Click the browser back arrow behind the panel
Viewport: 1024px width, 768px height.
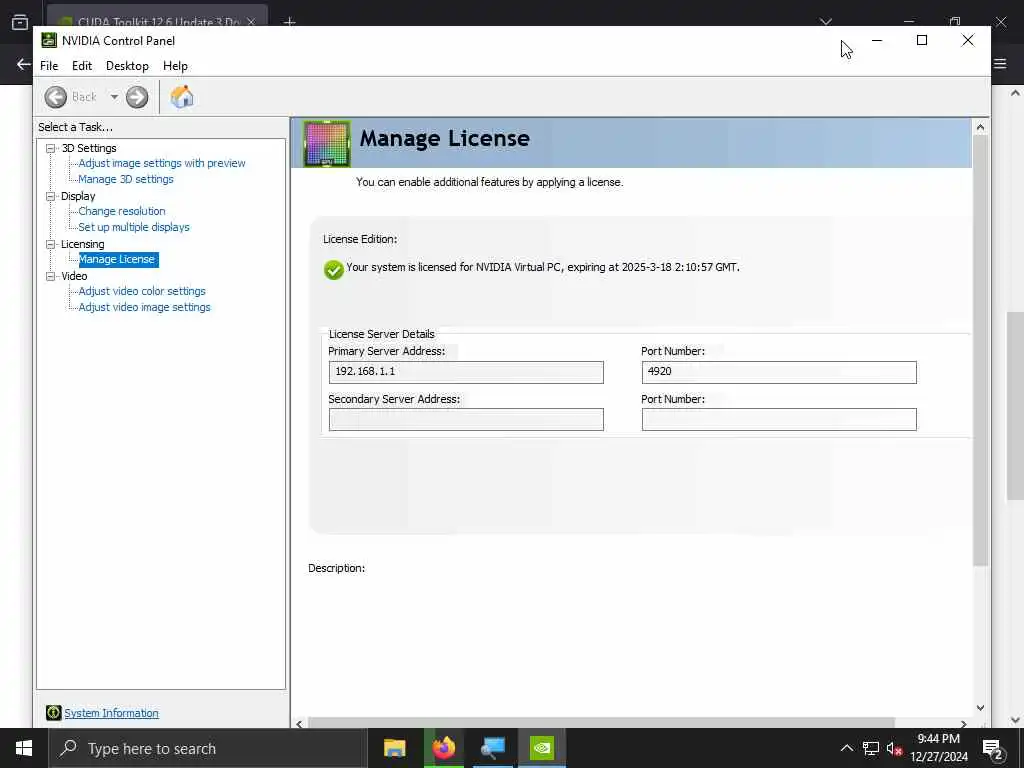point(24,64)
